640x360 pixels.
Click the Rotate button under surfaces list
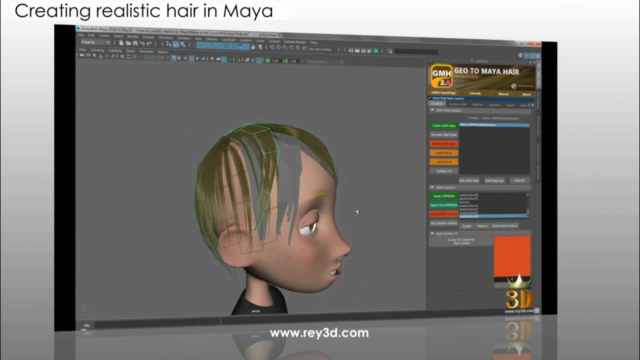coord(467,226)
